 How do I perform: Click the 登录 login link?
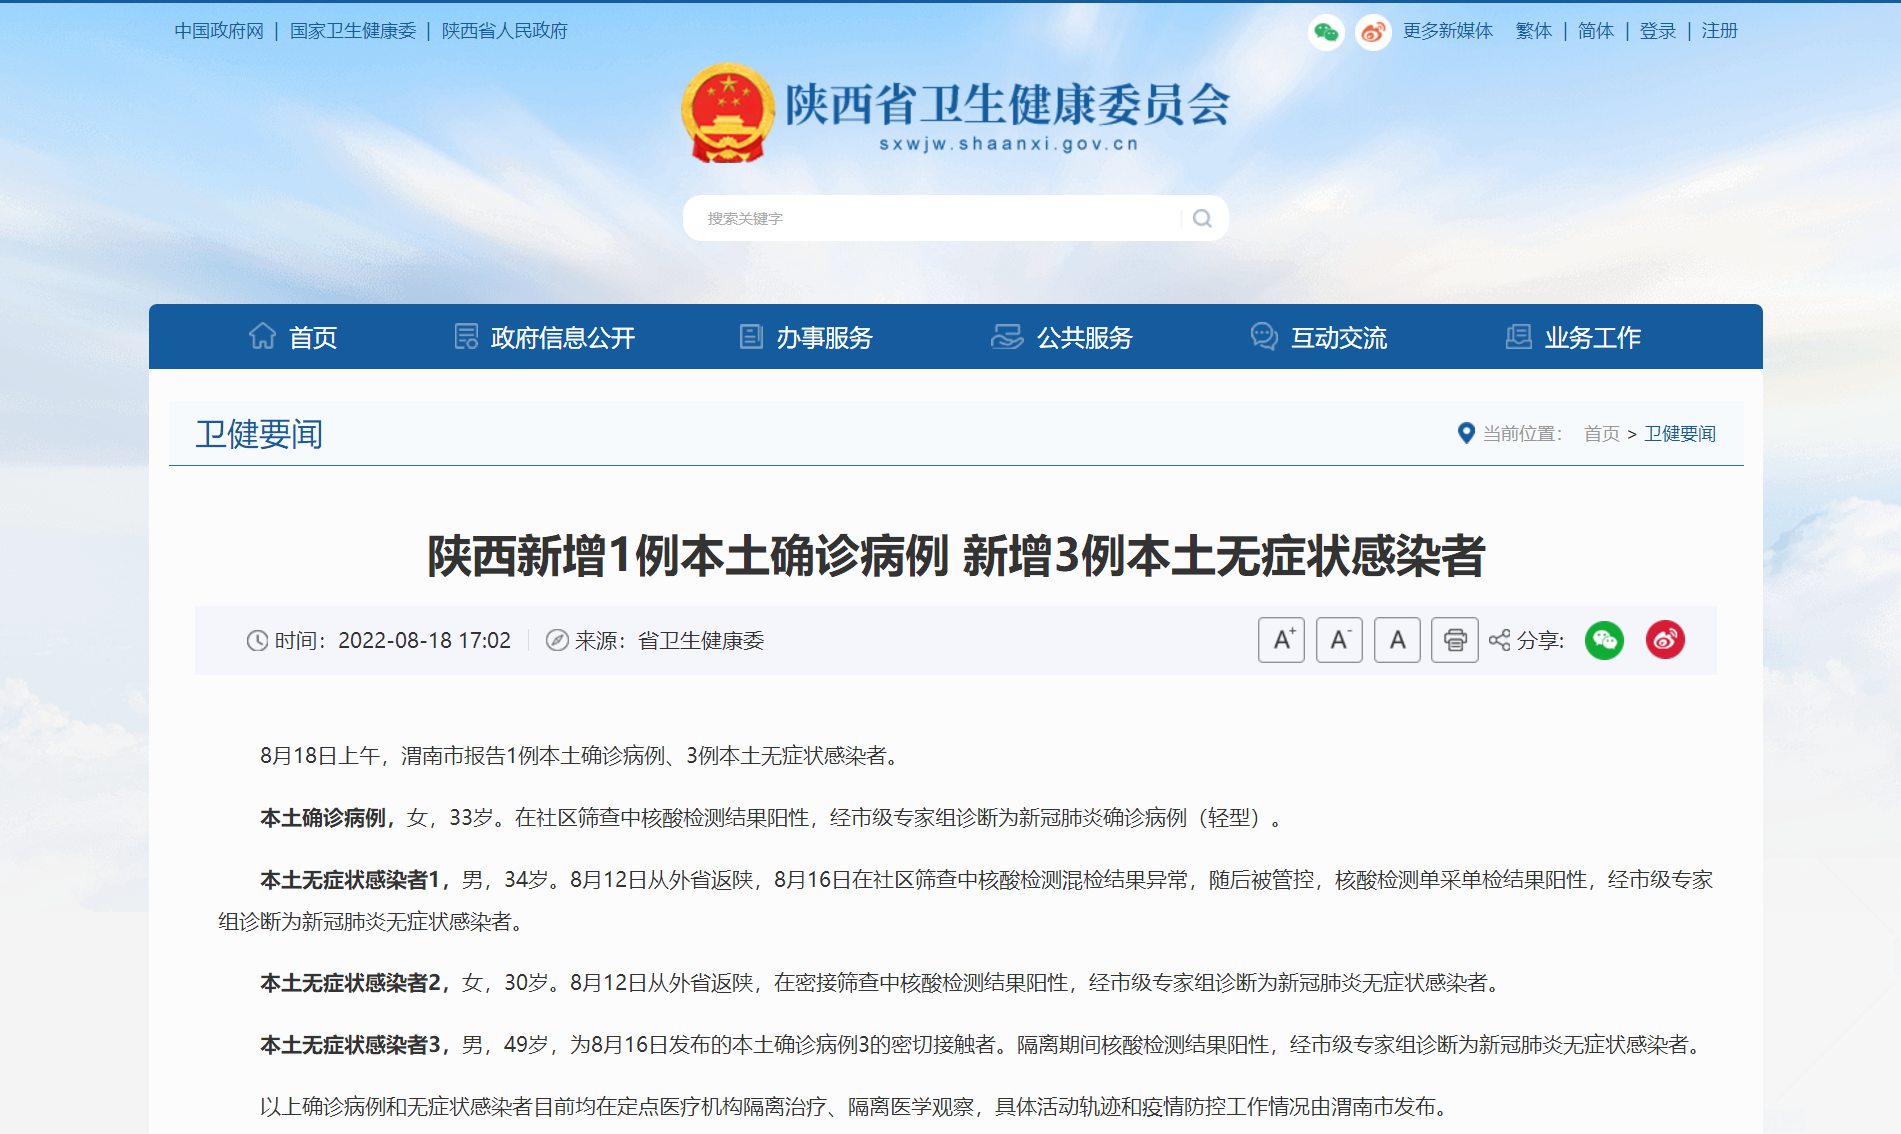[x=1657, y=31]
